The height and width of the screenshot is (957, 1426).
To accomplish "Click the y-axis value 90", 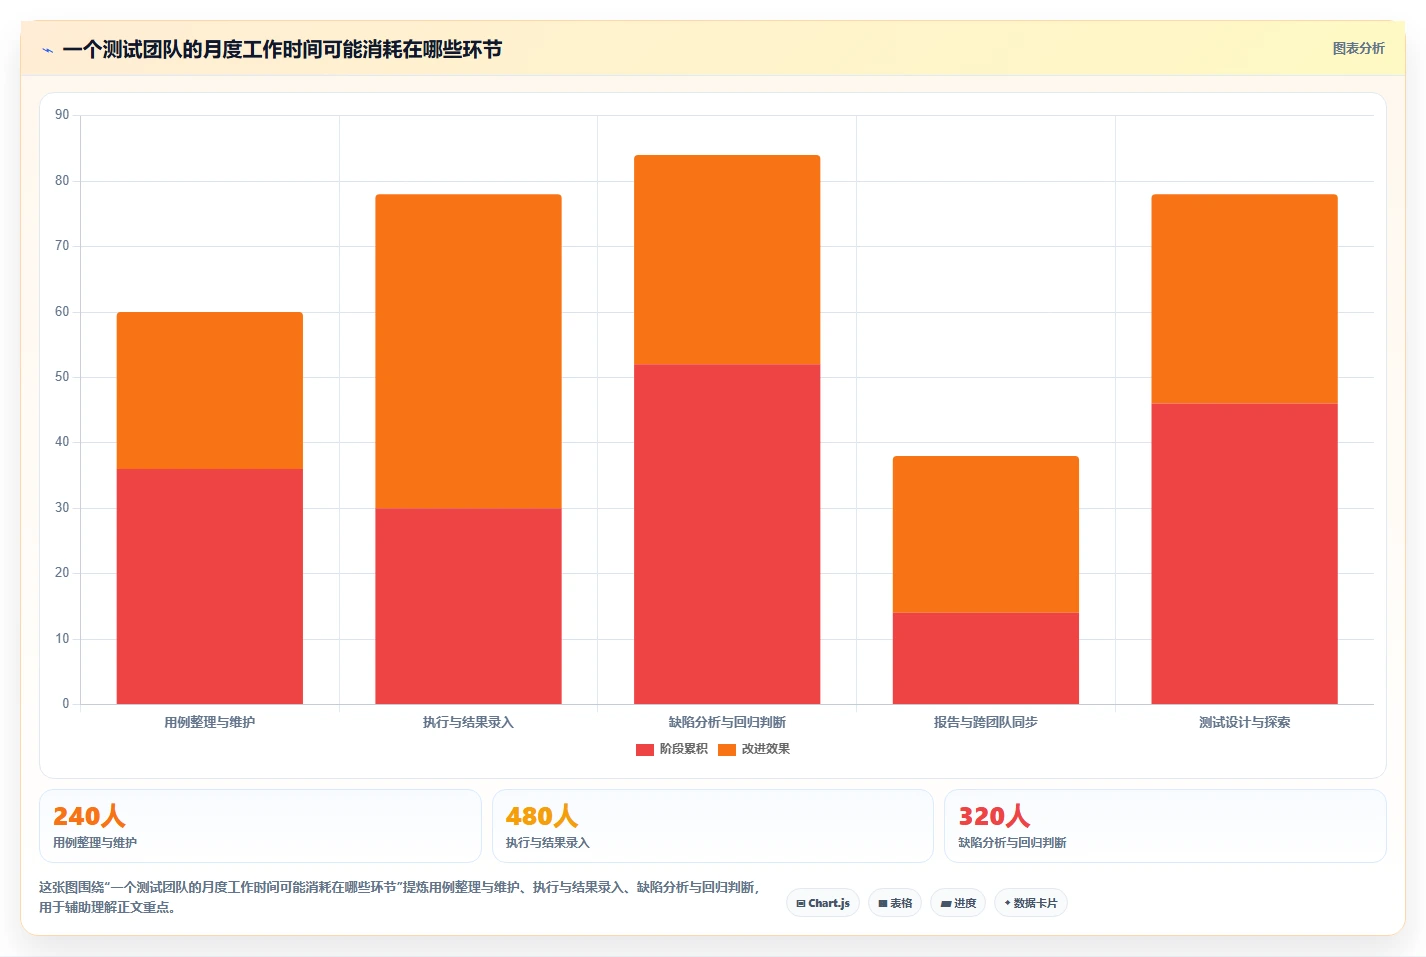I will [62, 115].
